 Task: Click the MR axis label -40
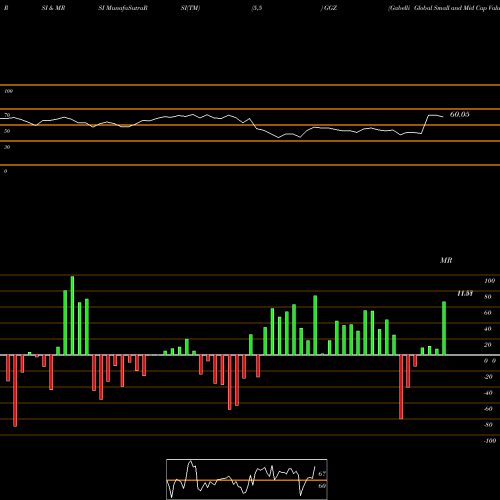tap(488, 393)
